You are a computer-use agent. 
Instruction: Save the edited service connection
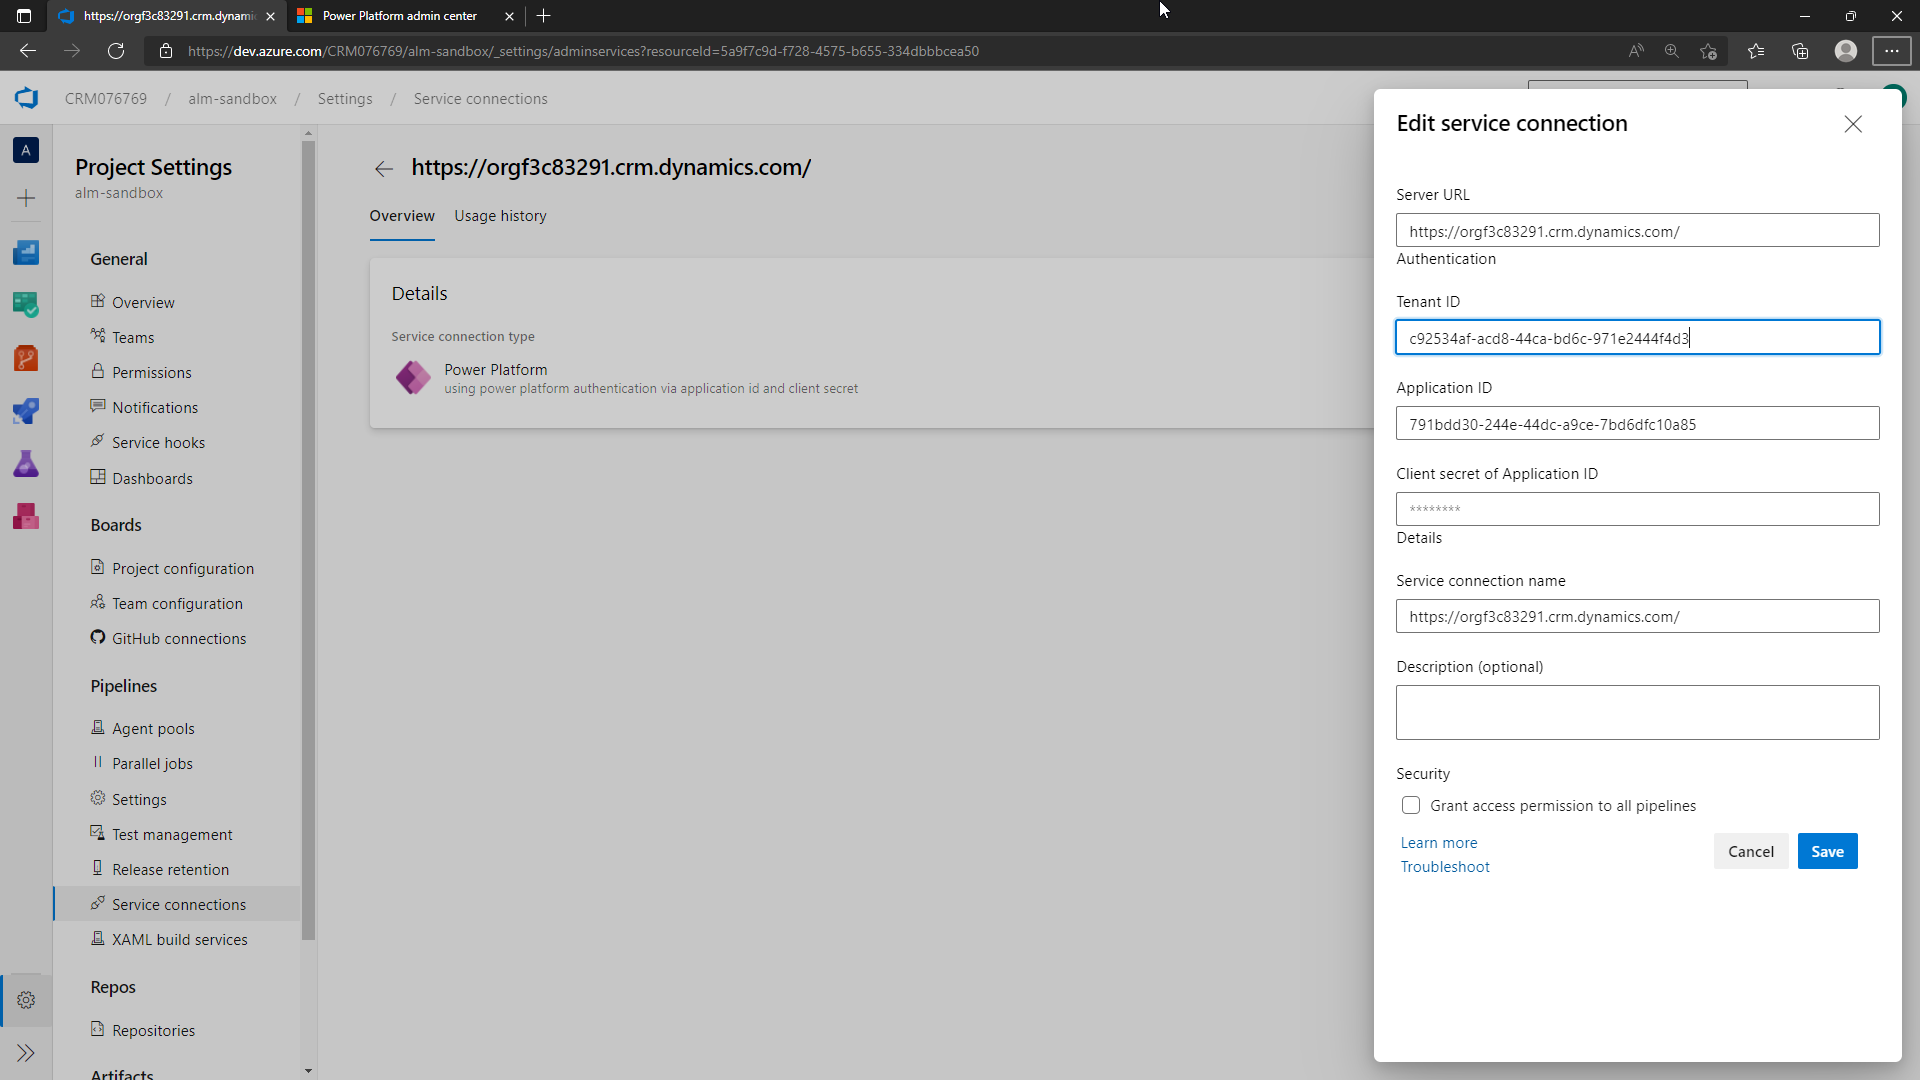(x=1827, y=851)
